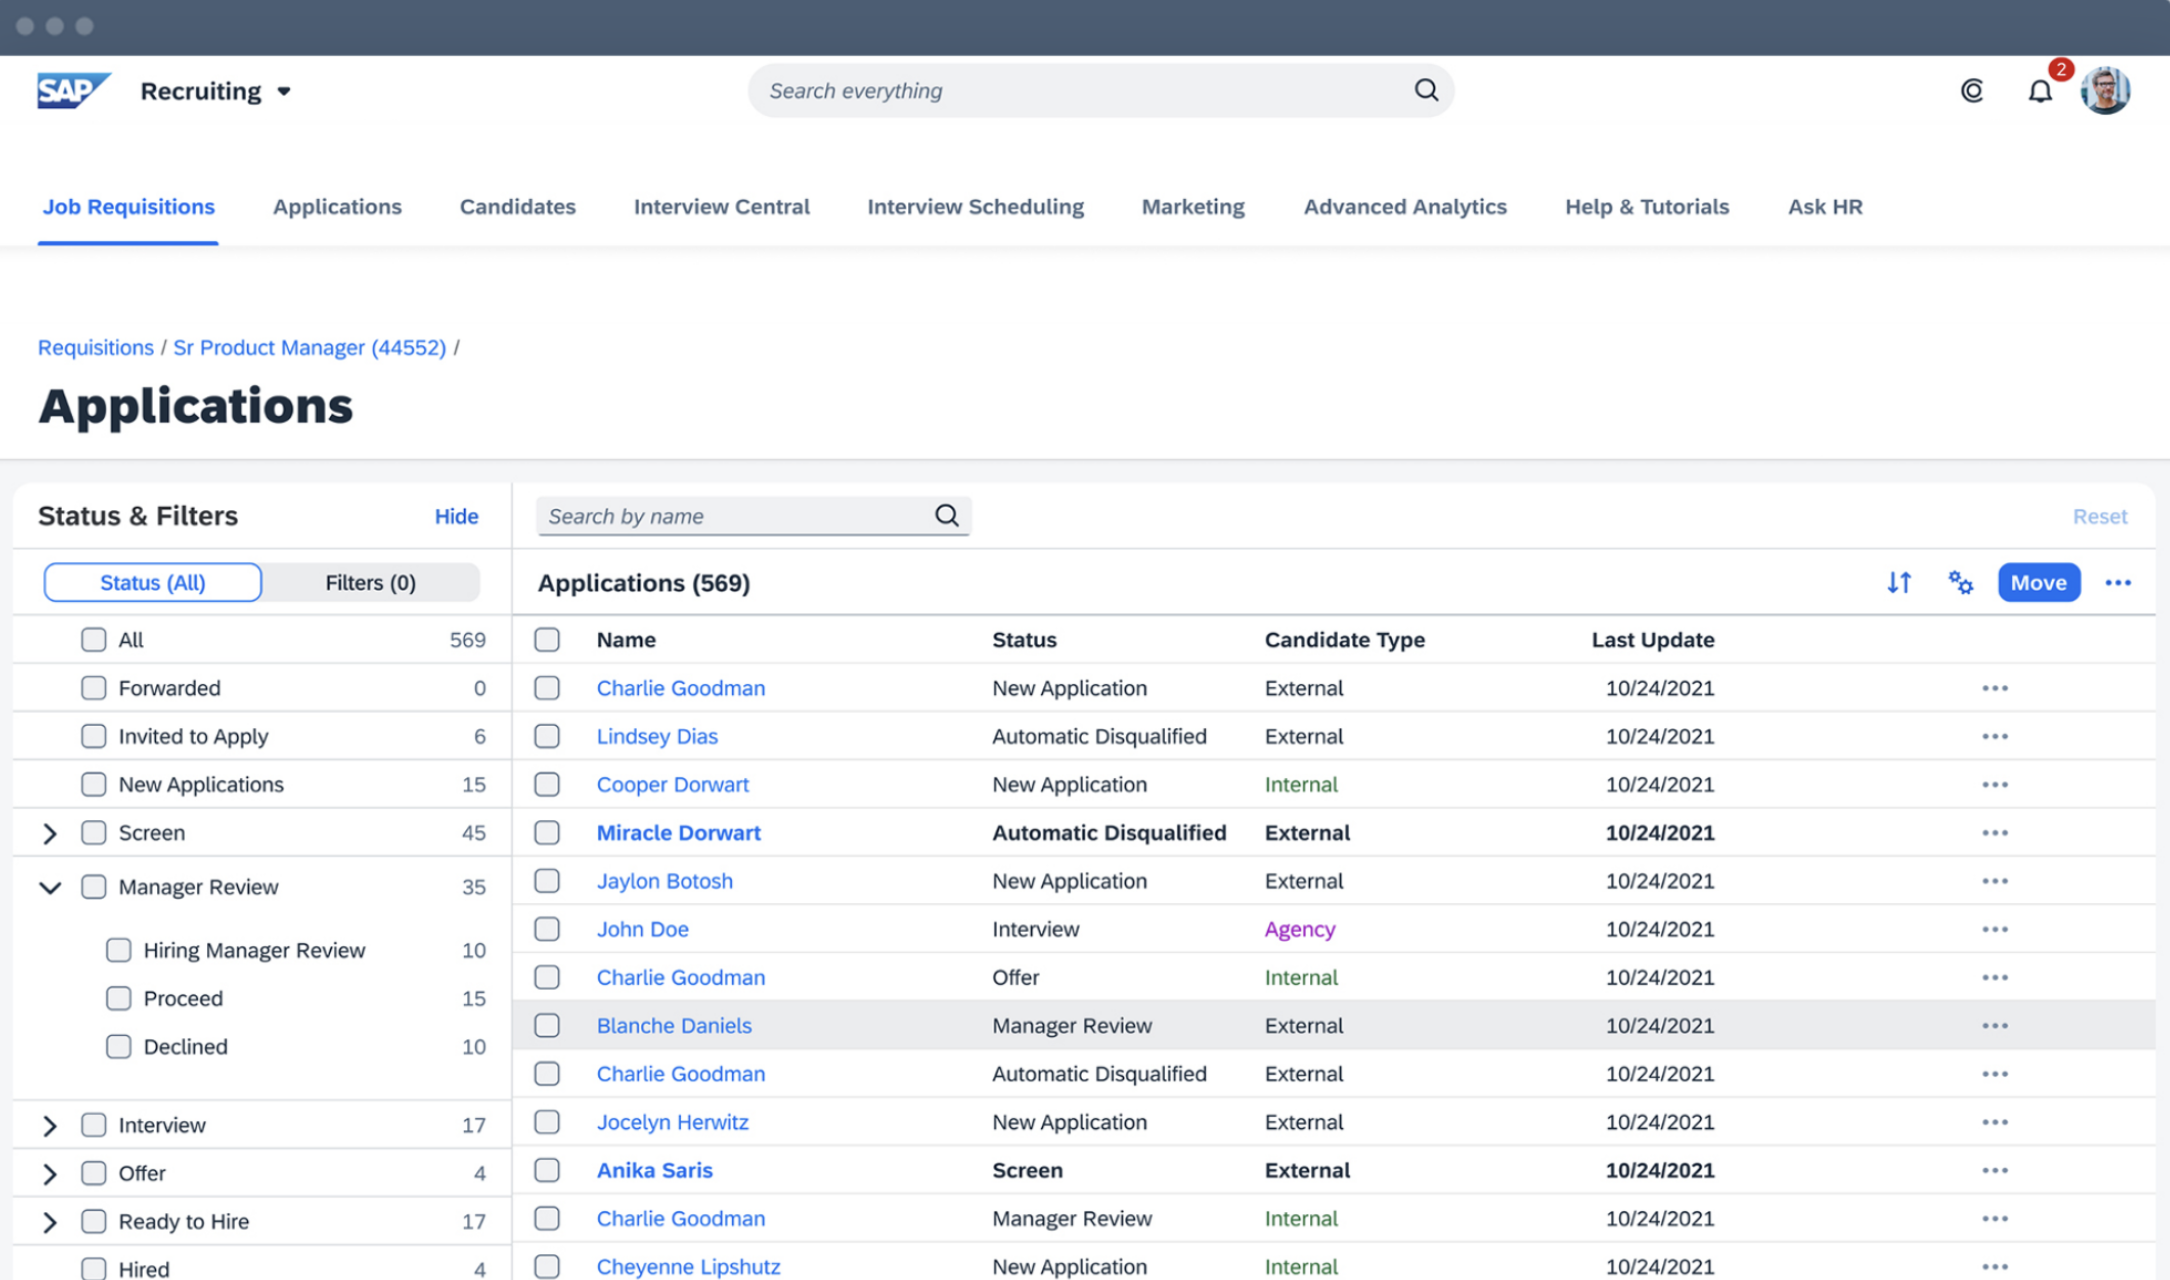Screen dimensions: 2170x1280
Task: Open the sort applications icon
Action: [x=1899, y=582]
